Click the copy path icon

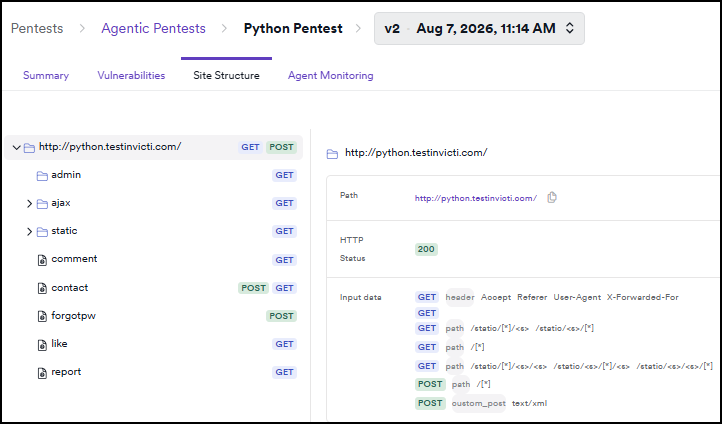[x=552, y=197]
